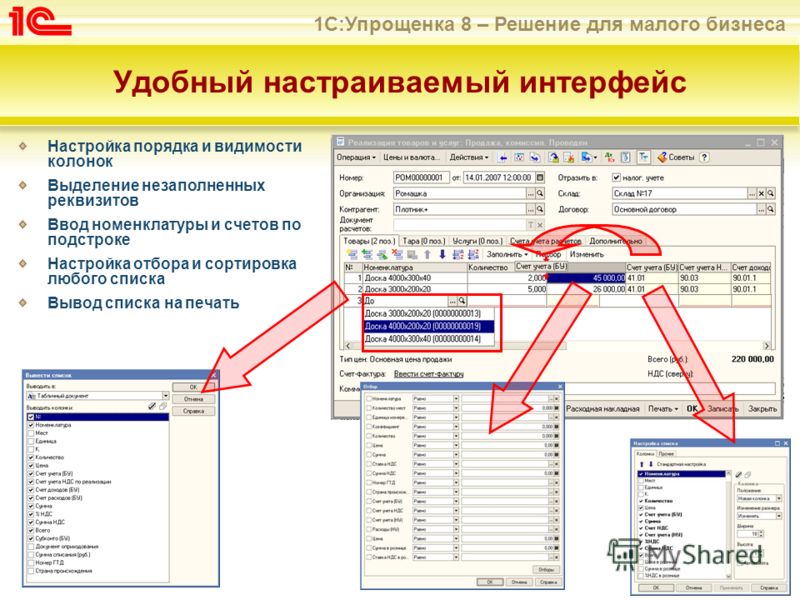Image resolution: width=800 pixels, height=600 pixels.
Task: Click magnifier in third row nomenclature field
Action: tap(462, 301)
